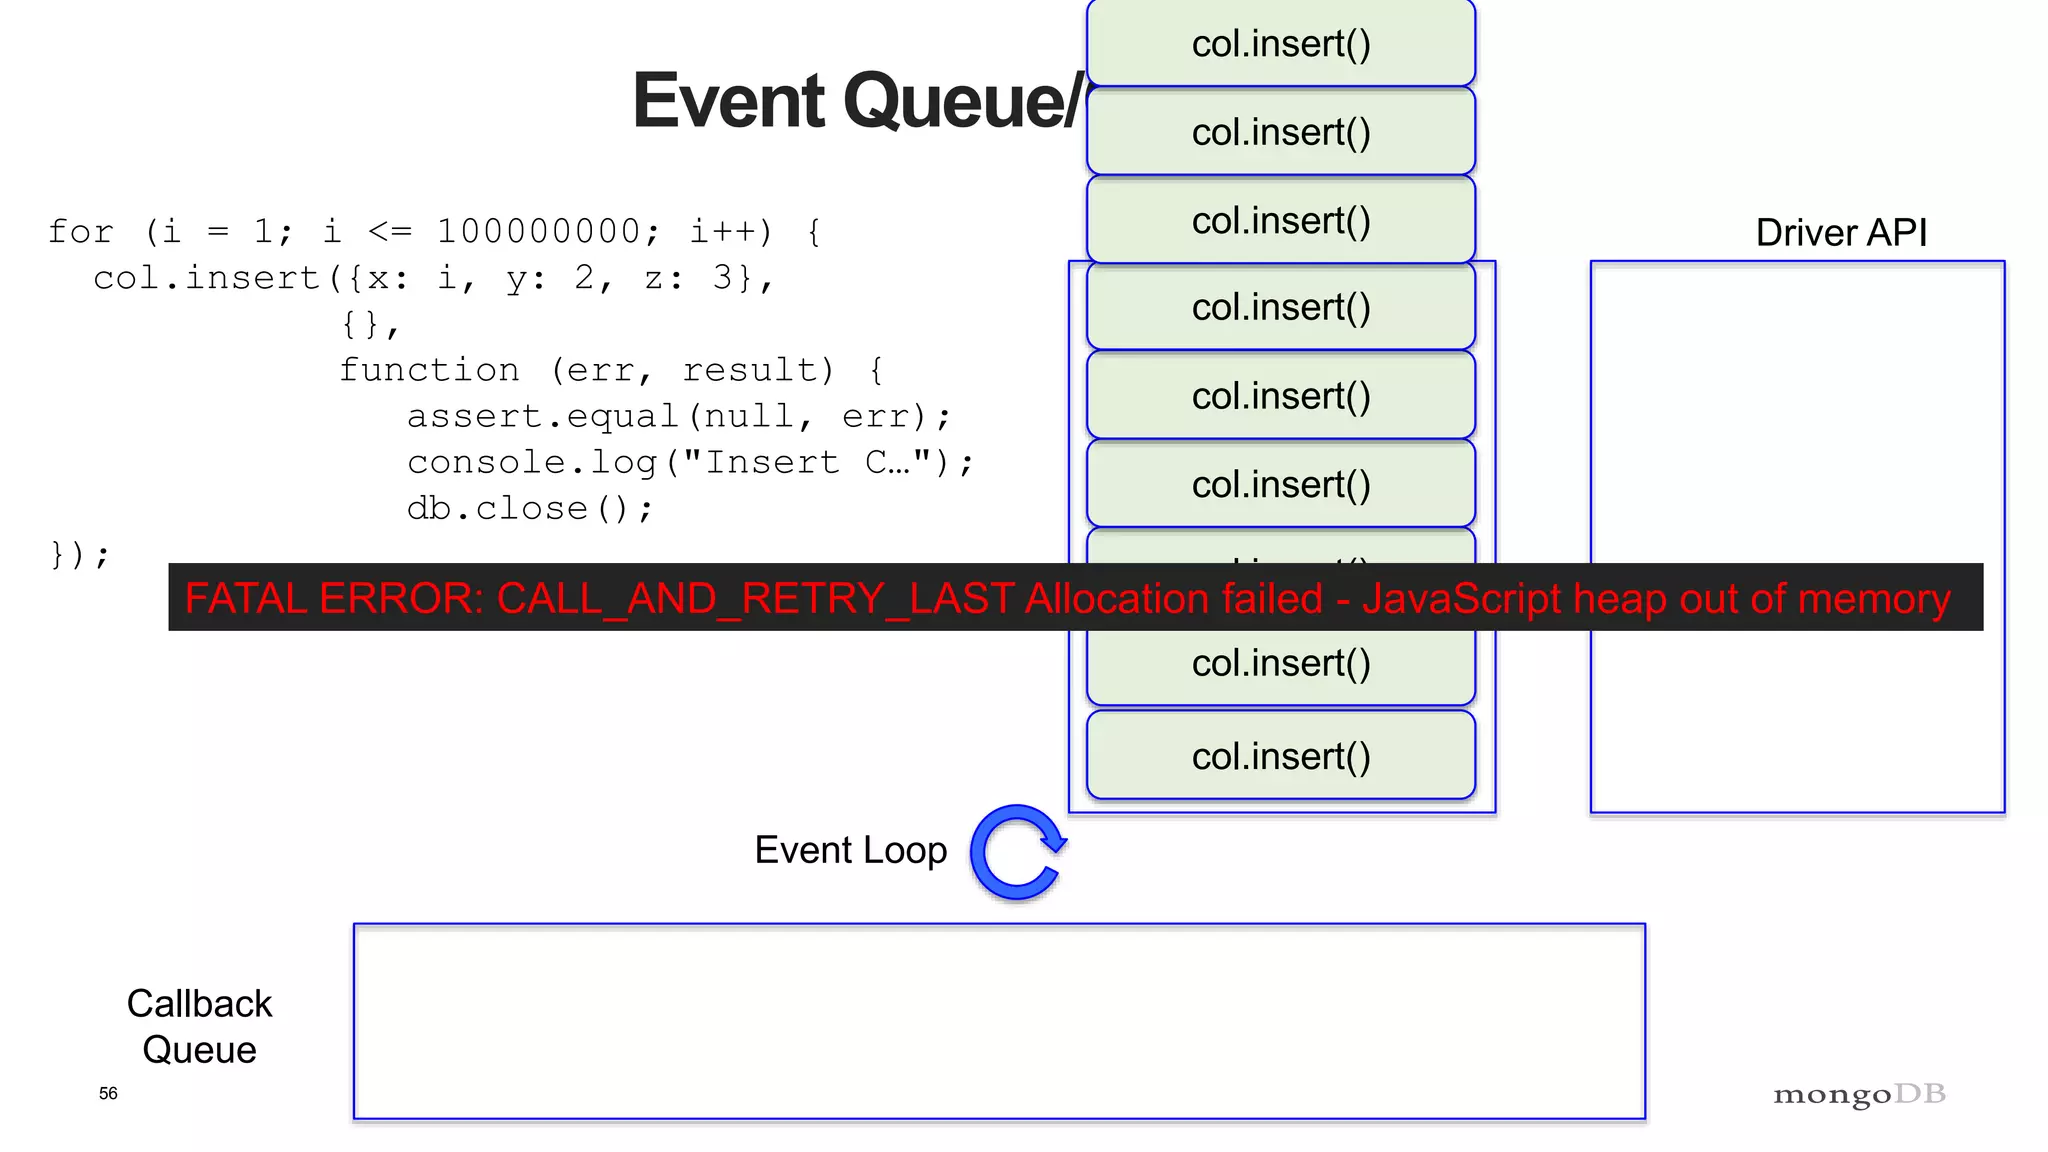Image resolution: width=2048 pixels, height=1152 pixels.
Task: Click the col.insert() box directly below the error banner
Action: [1280, 665]
